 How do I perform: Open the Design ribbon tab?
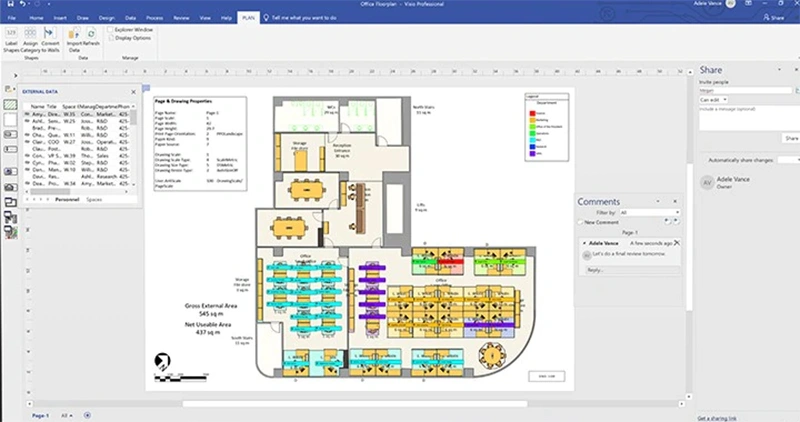tap(107, 18)
